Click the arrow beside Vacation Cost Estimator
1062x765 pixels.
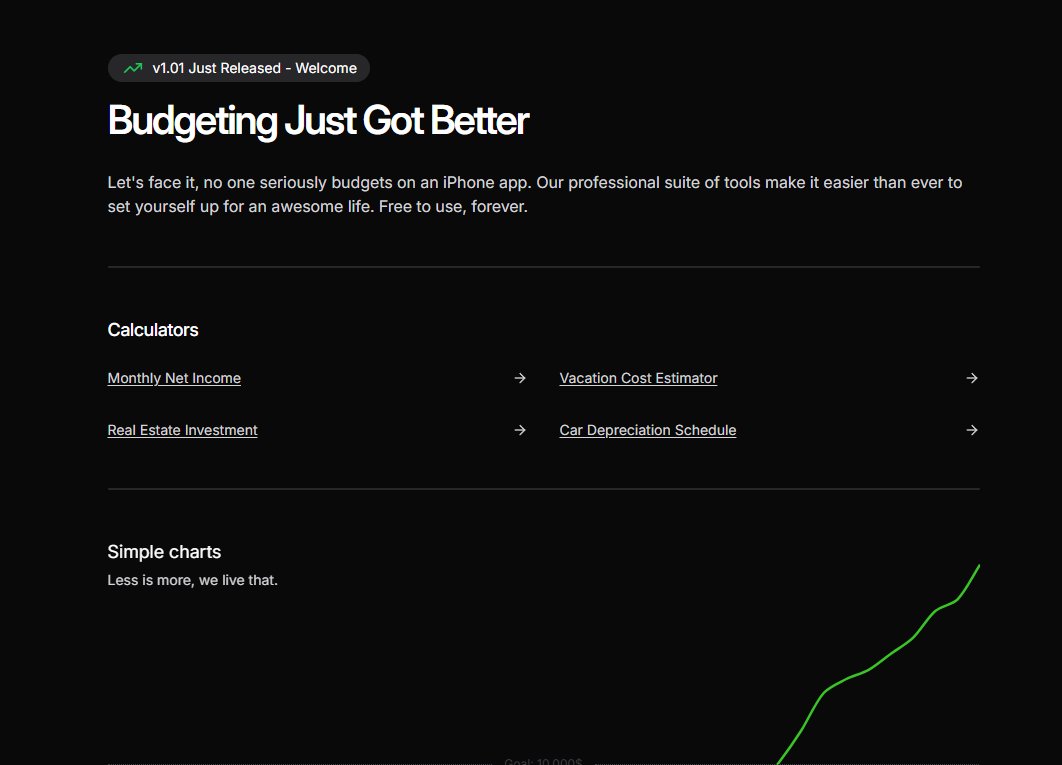click(x=972, y=378)
